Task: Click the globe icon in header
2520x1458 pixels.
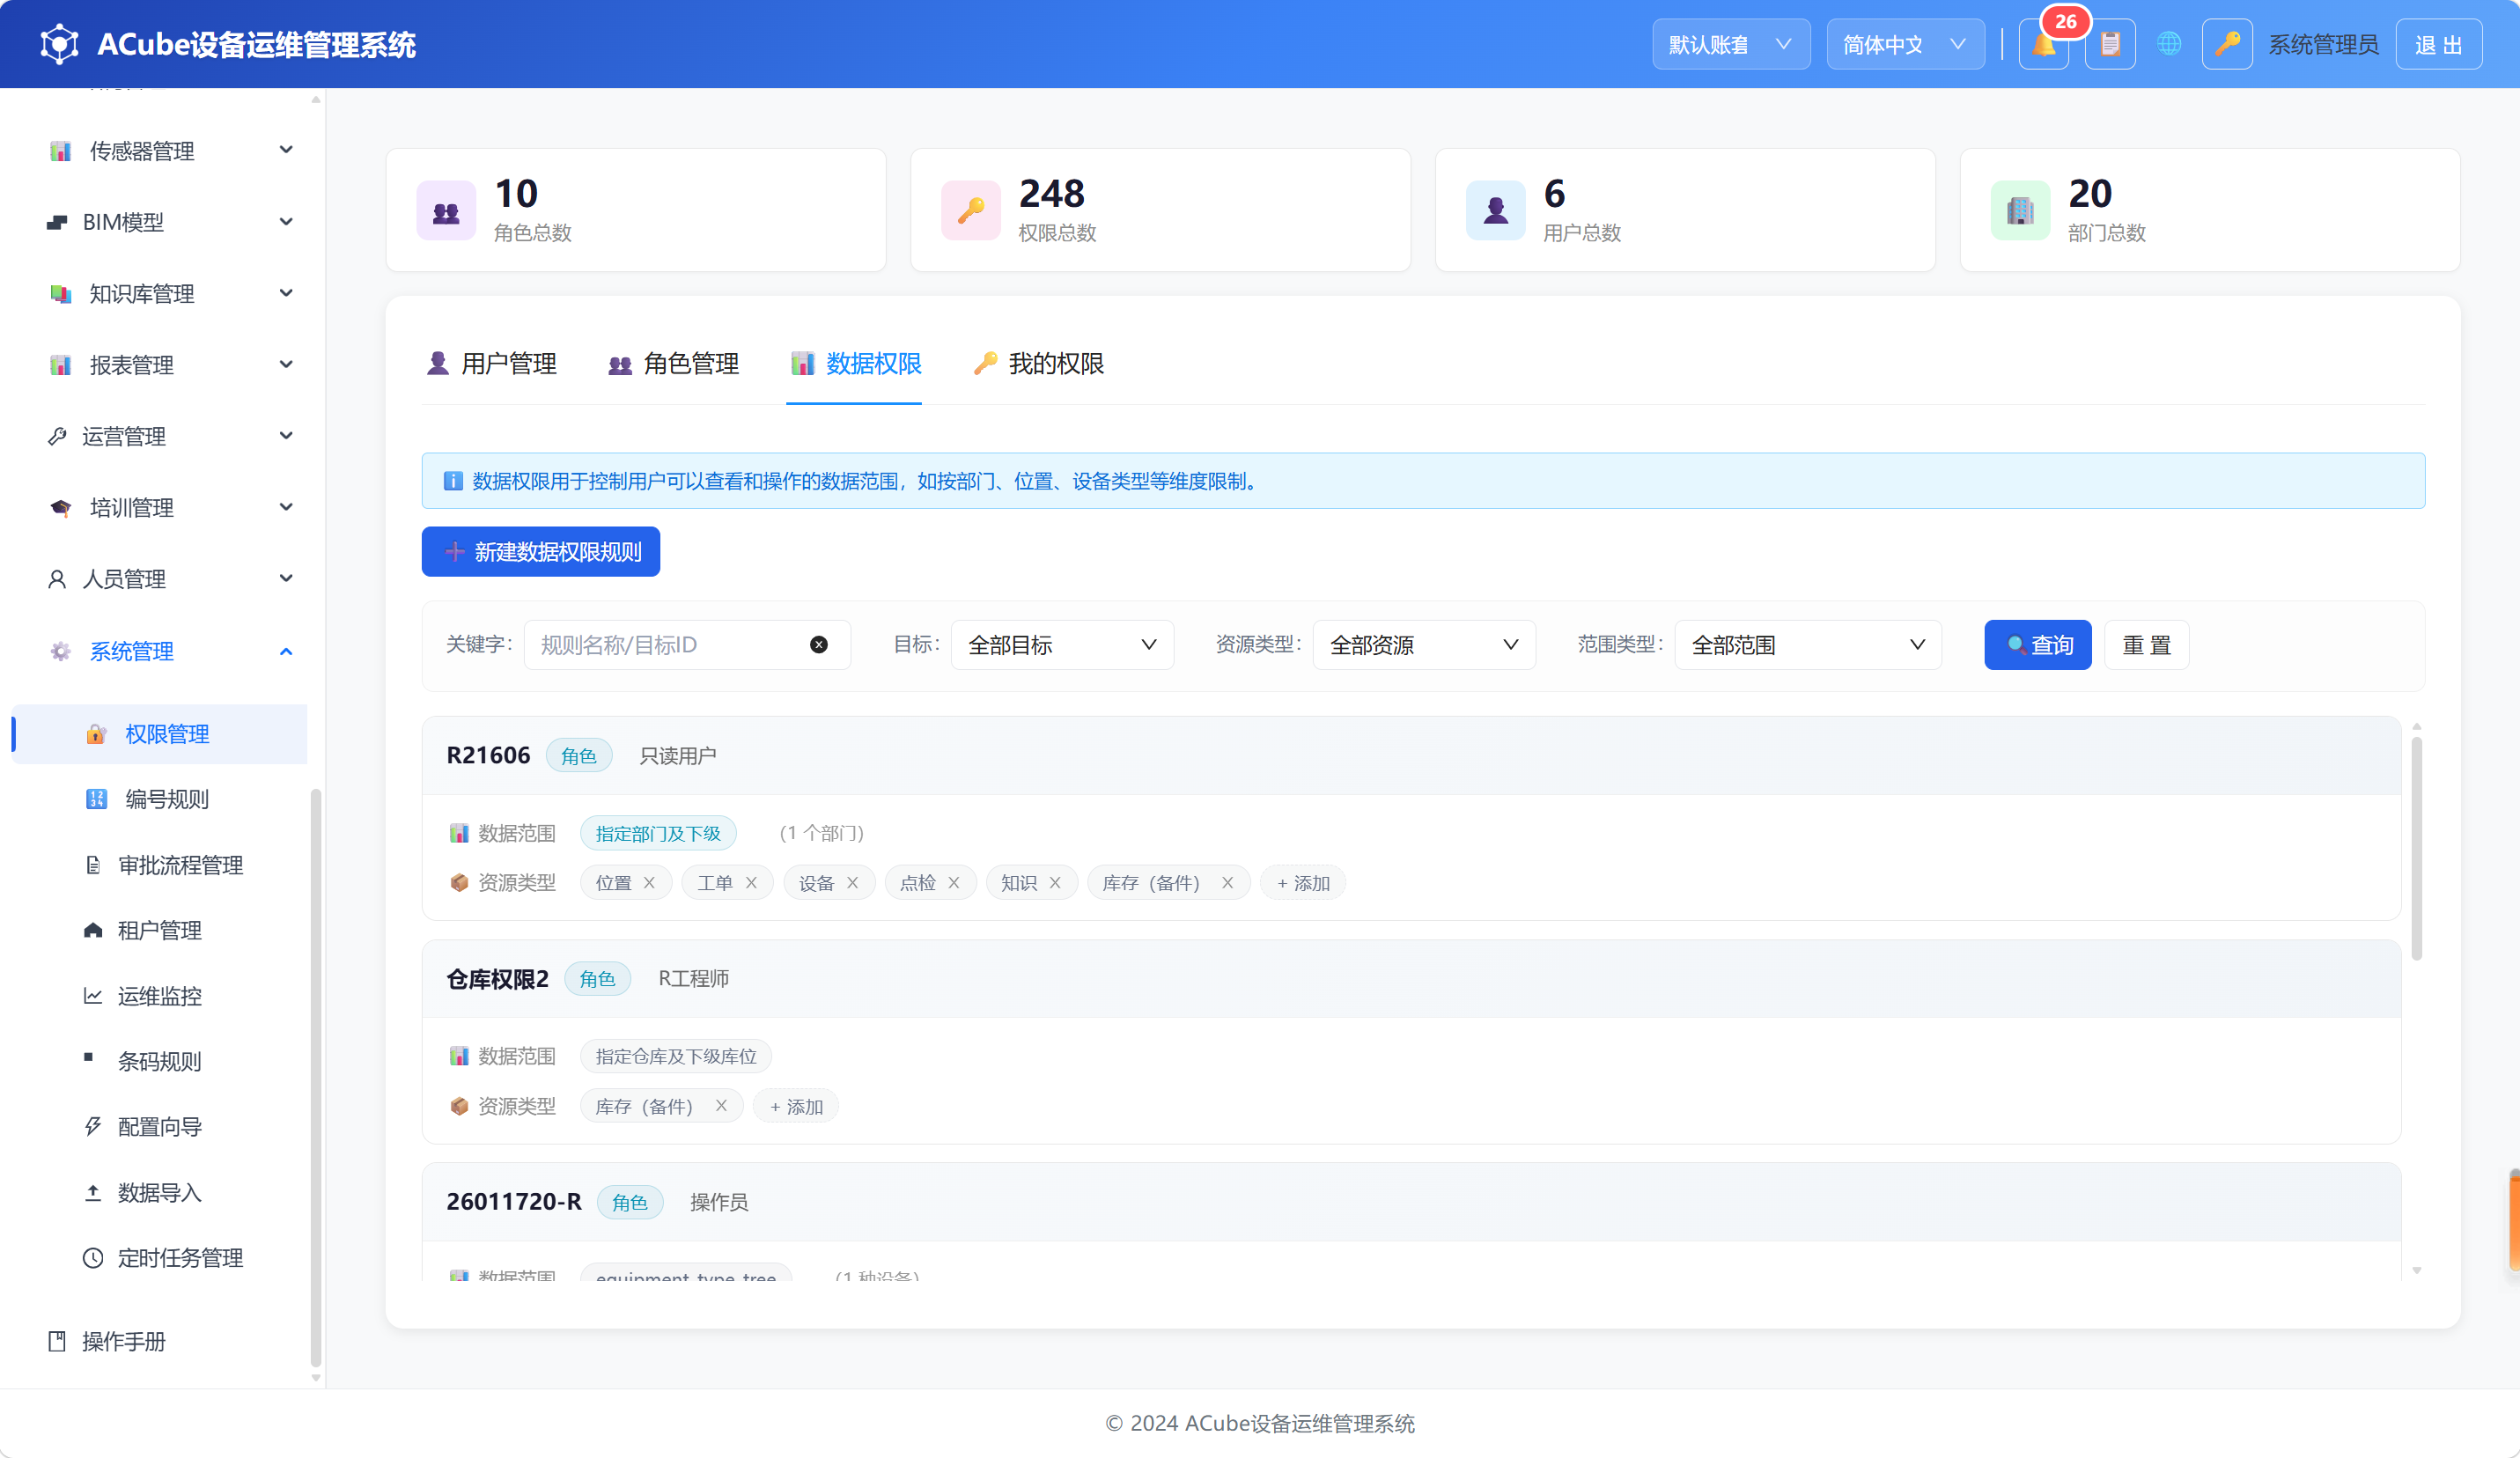Action: click(x=2169, y=45)
